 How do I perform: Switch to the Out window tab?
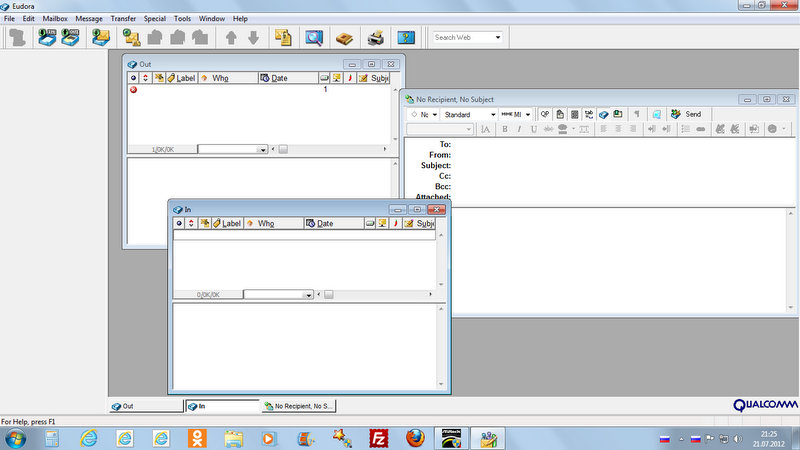146,406
